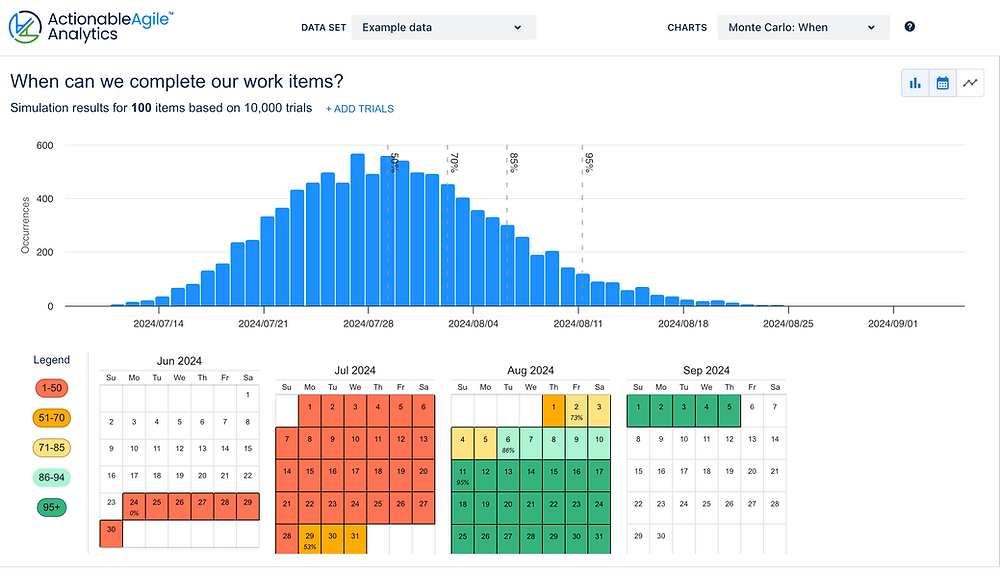The height and width of the screenshot is (570, 1000).
Task: Click the tallest histogram bar near 2024/07/28
Action: pyautogui.click(x=357, y=230)
